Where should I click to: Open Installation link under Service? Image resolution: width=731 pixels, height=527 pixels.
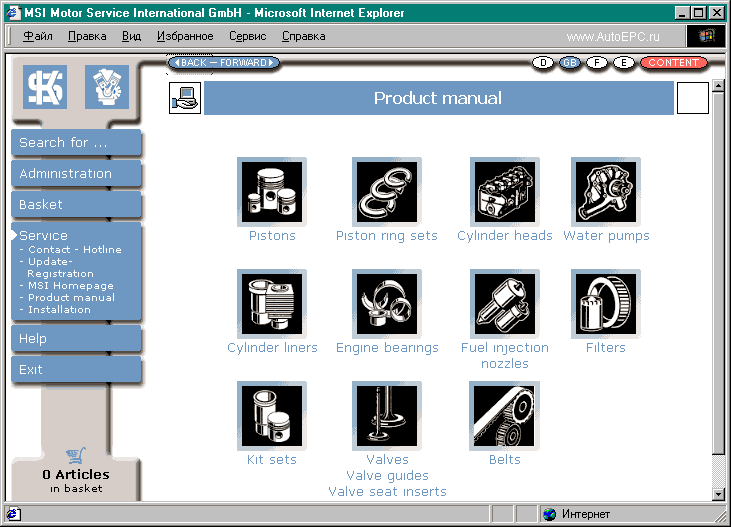pyautogui.click(x=59, y=310)
